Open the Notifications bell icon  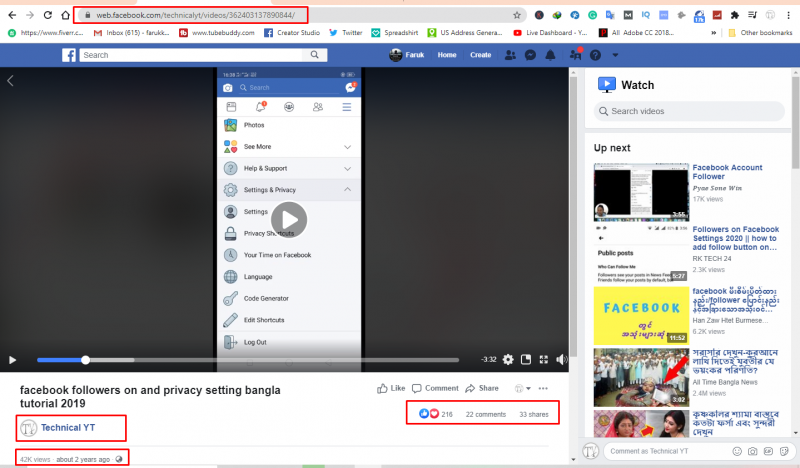[550, 55]
